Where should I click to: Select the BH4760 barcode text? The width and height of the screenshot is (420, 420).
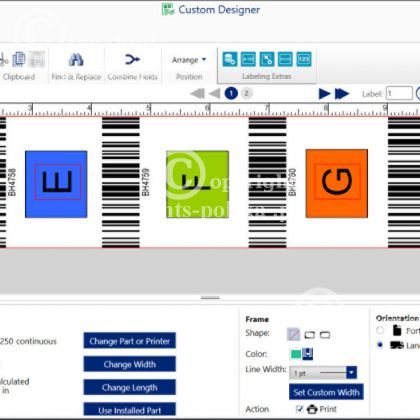pos(292,182)
